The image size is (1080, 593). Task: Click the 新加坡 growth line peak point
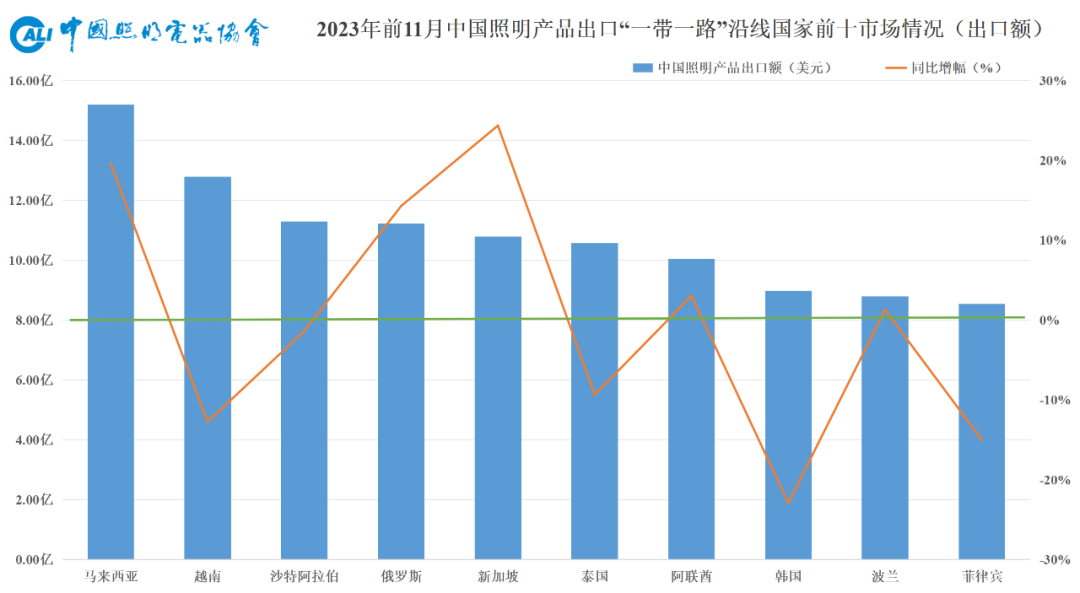coord(498,125)
